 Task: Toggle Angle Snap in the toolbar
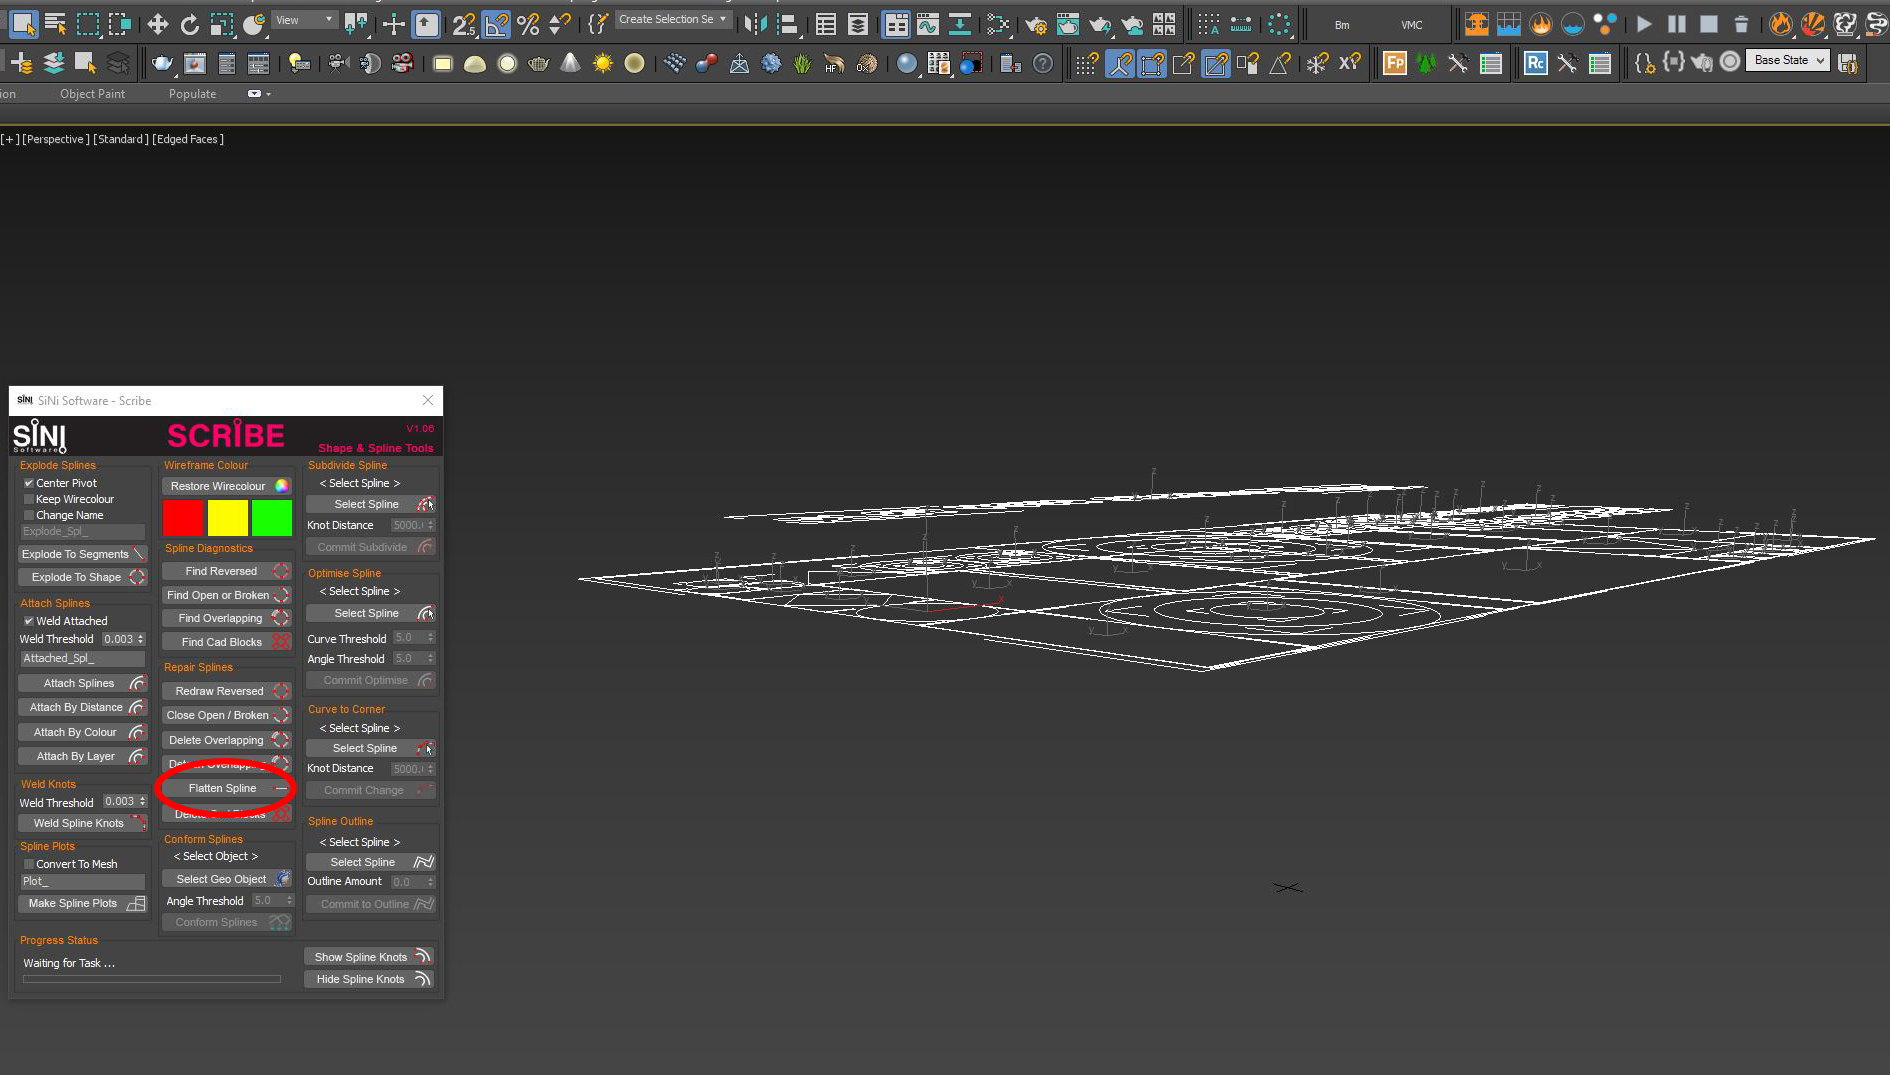click(x=496, y=23)
